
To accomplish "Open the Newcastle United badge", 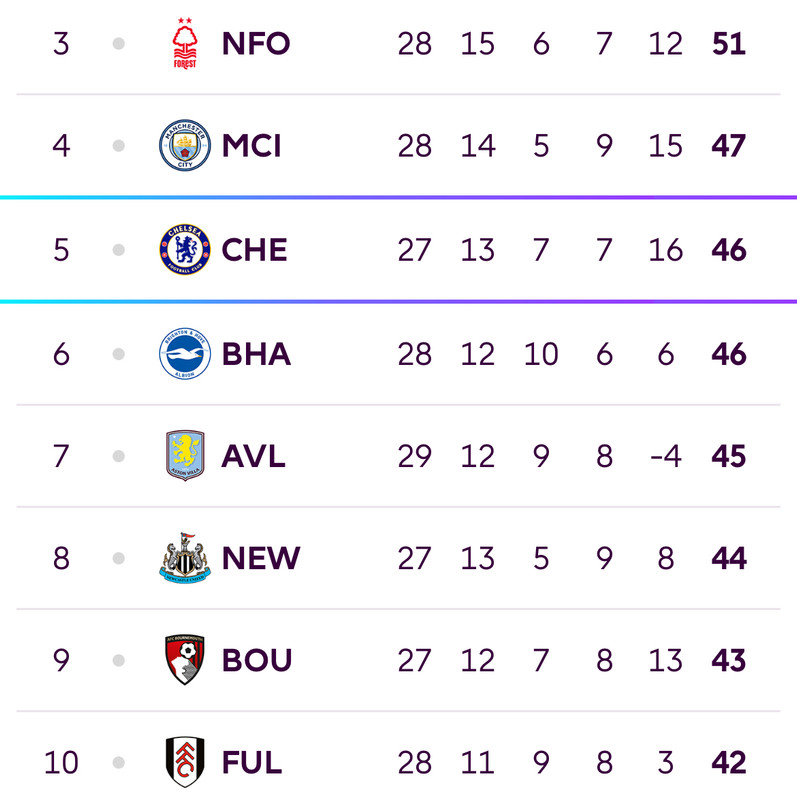I will click(185, 558).
